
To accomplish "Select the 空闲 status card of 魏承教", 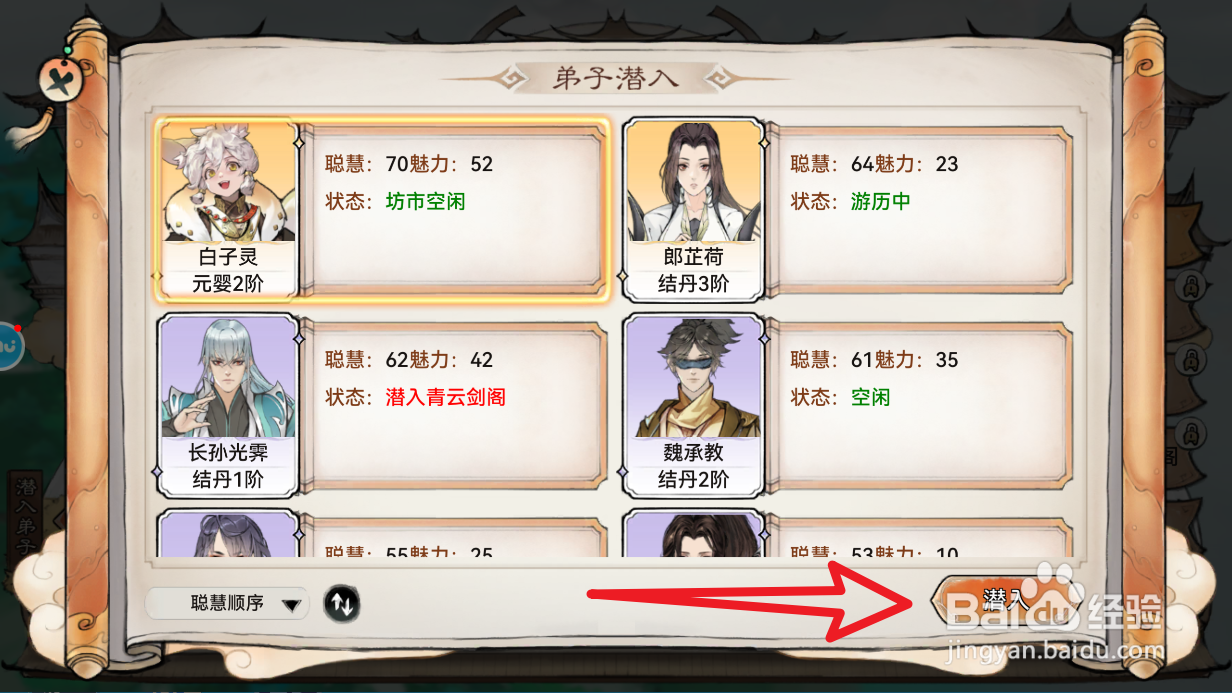I will [919, 405].
